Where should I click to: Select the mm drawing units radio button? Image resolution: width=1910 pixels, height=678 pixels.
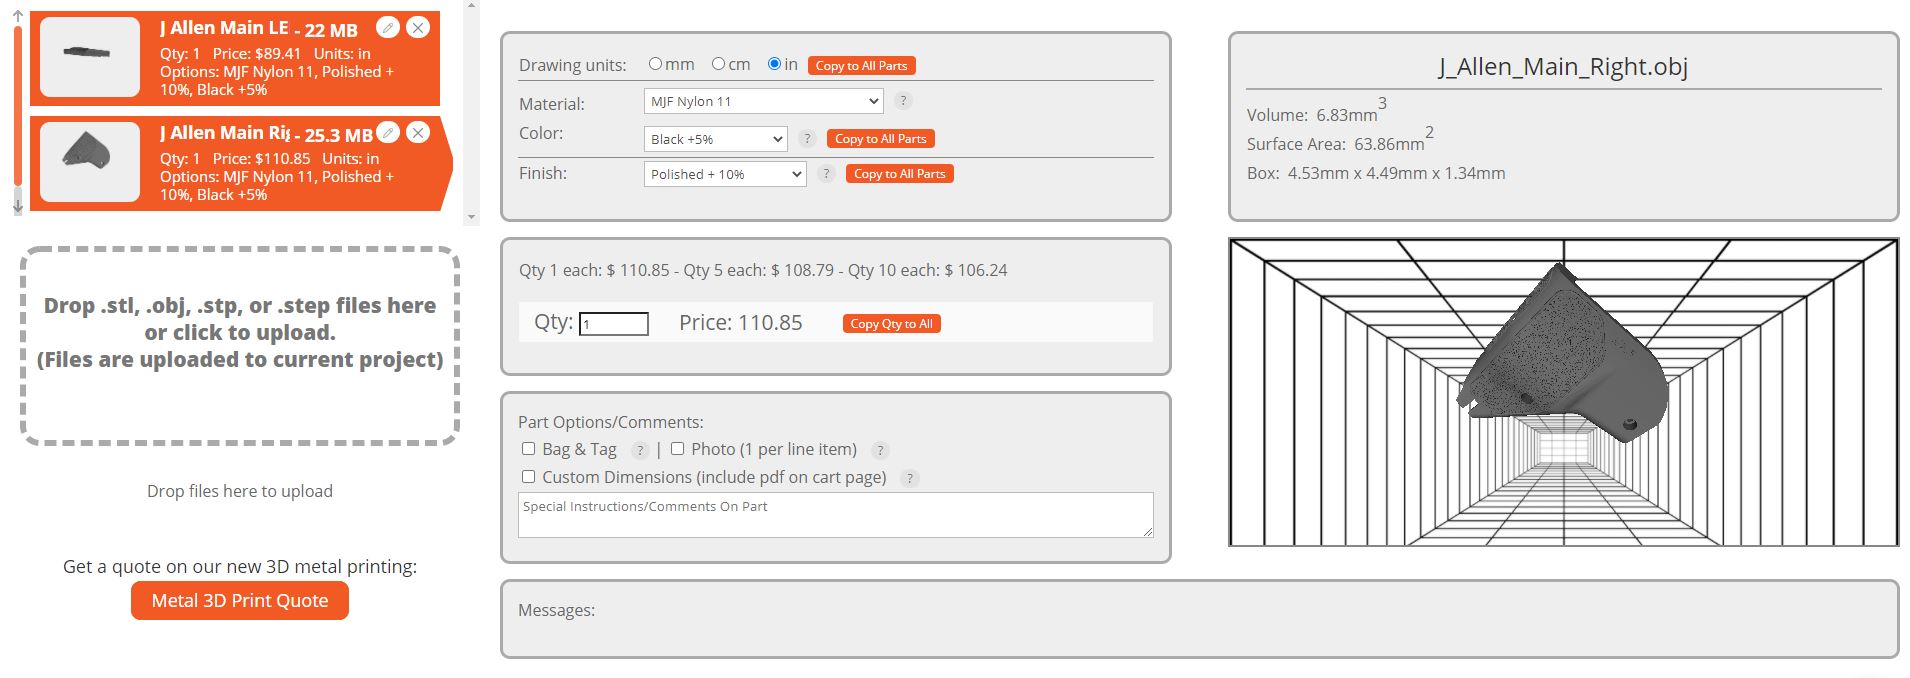point(656,64)
